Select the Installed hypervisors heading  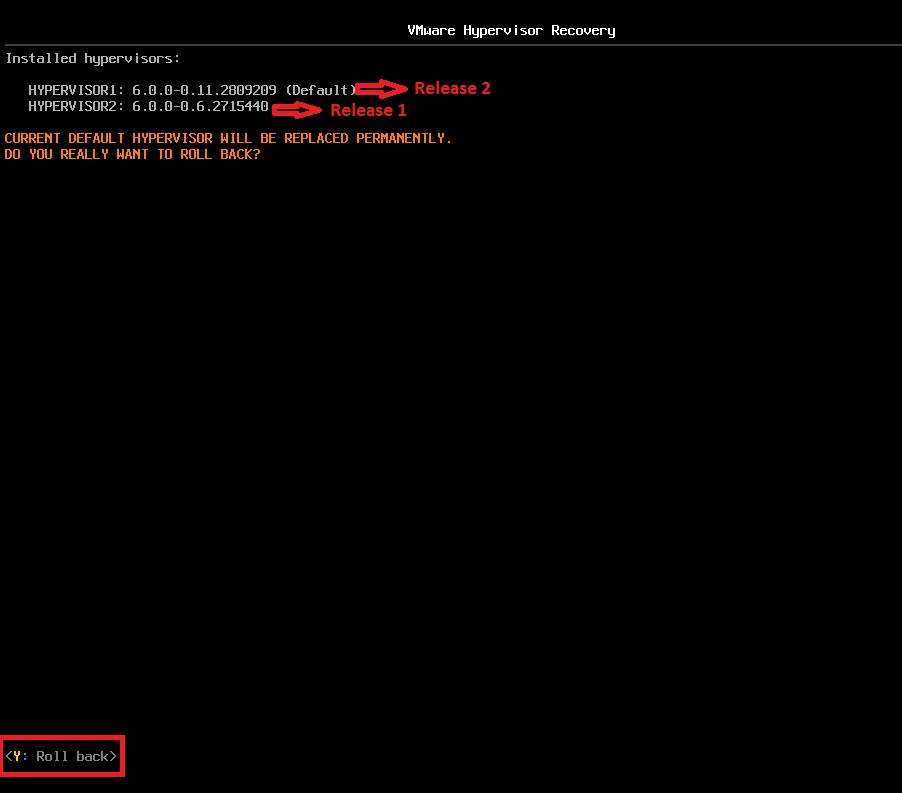click(91, 58)
